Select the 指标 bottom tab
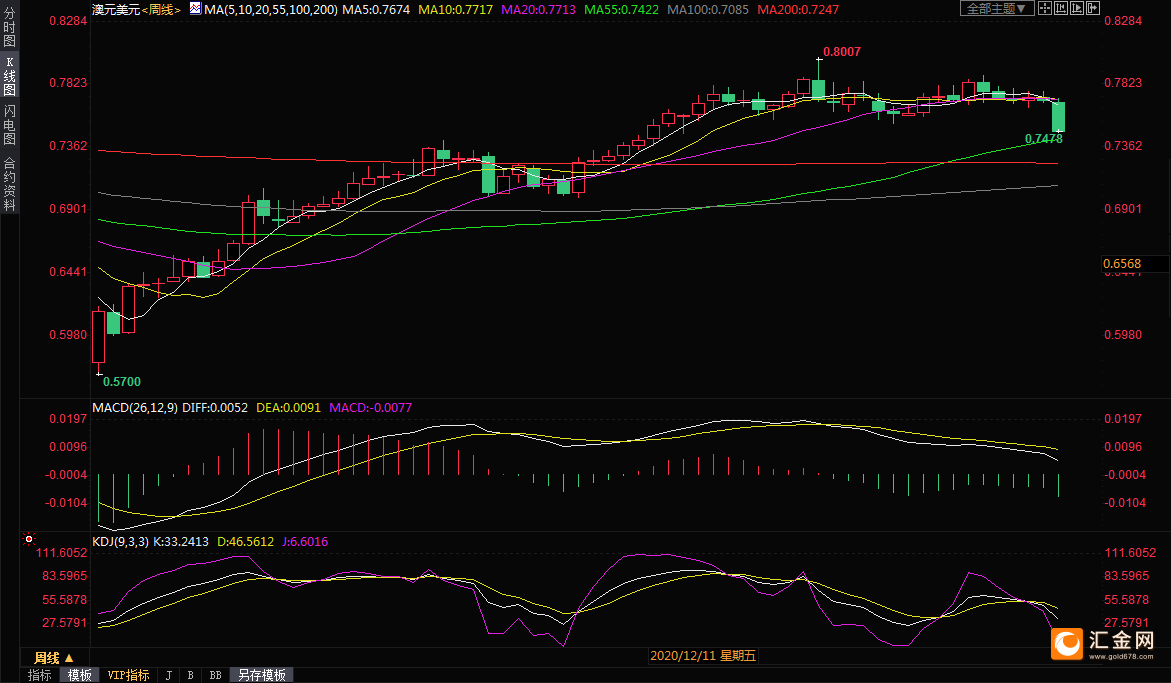 [x=40, y=675]
